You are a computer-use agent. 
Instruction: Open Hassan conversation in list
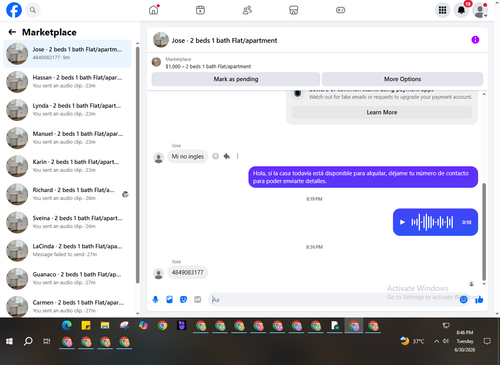coord(68,82)
